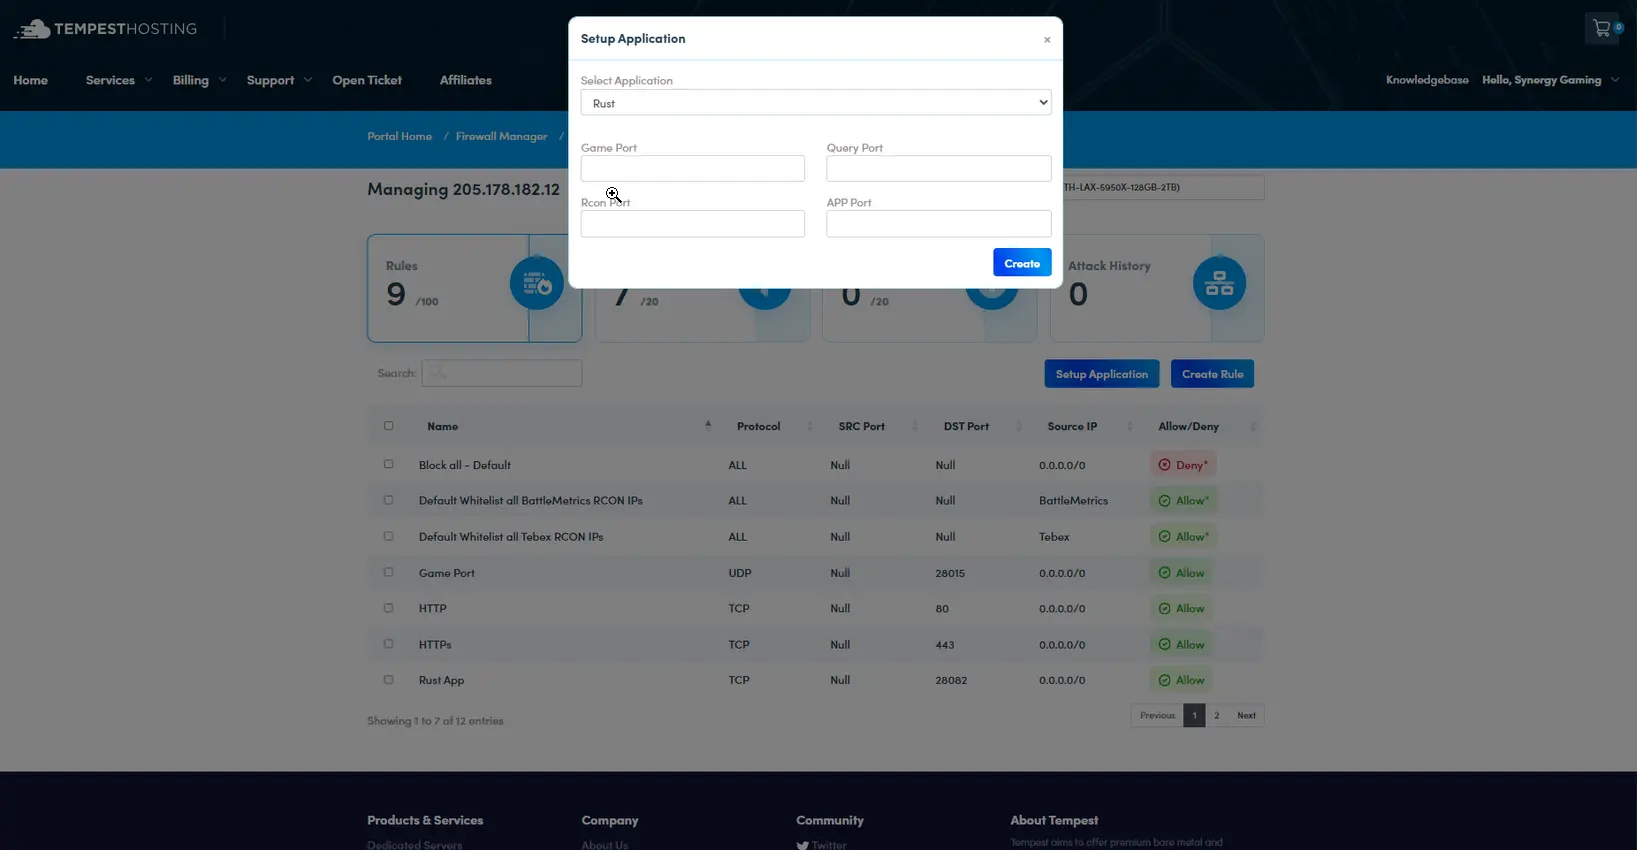Click Allow status icon for Rust App
The height and width of the screenshot is (850, 1637).
pos(1164,680)
